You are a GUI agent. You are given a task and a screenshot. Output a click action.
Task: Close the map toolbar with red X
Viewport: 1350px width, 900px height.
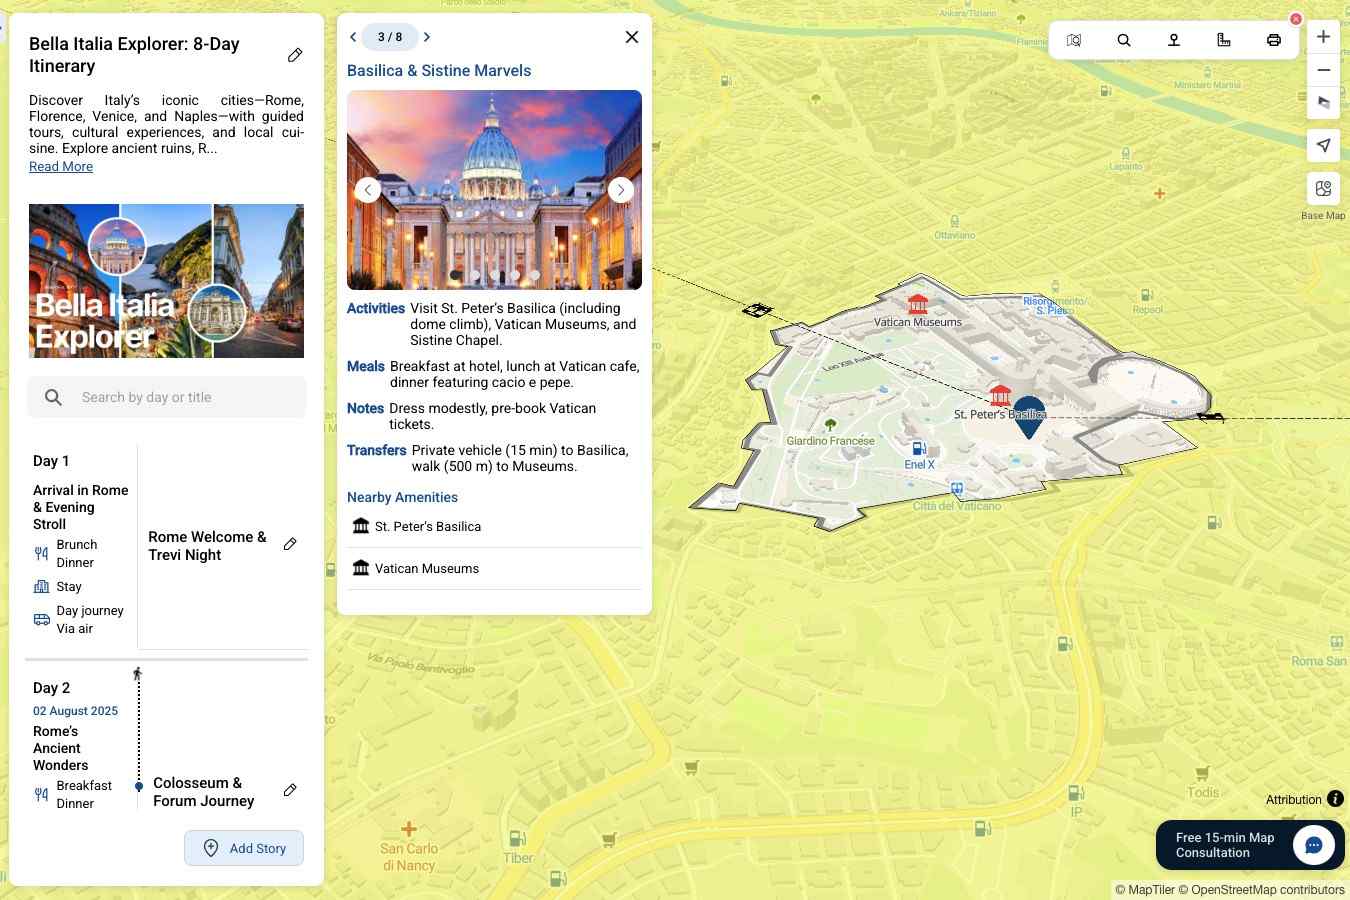tap(1296, 19)
